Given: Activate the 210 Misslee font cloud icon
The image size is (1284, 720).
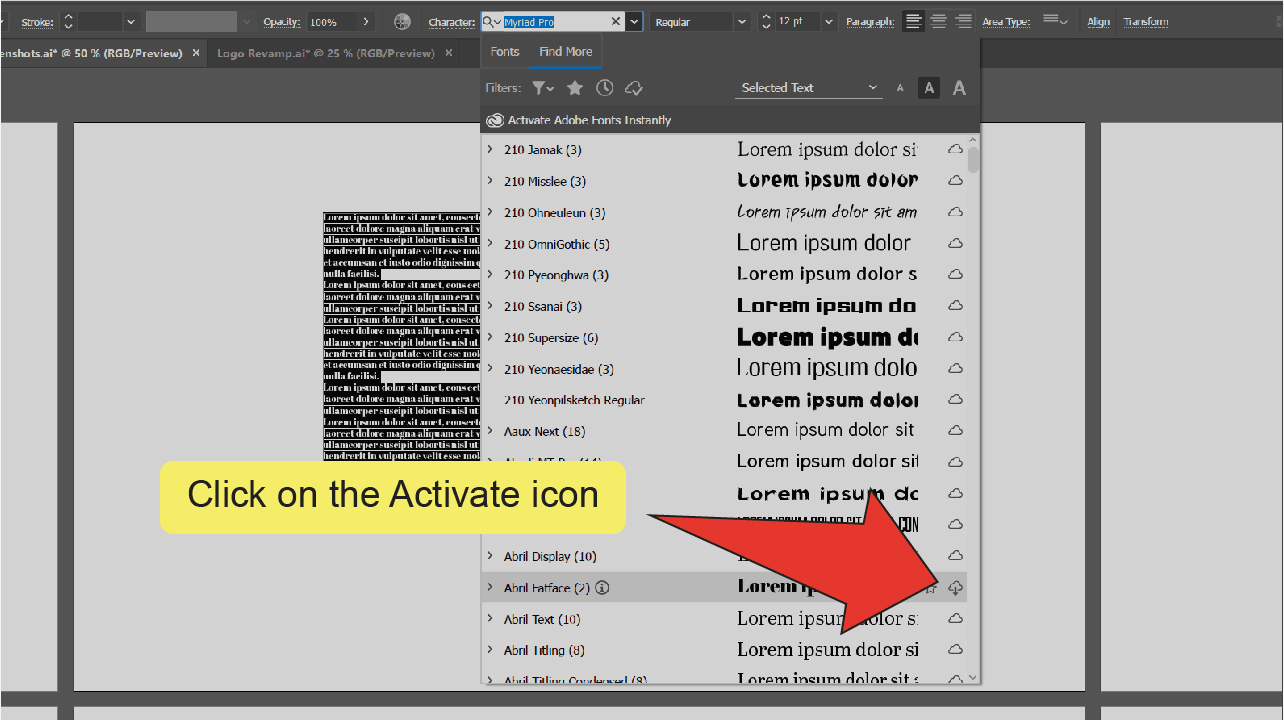Looking at the screenshot, I should point(955,181).
